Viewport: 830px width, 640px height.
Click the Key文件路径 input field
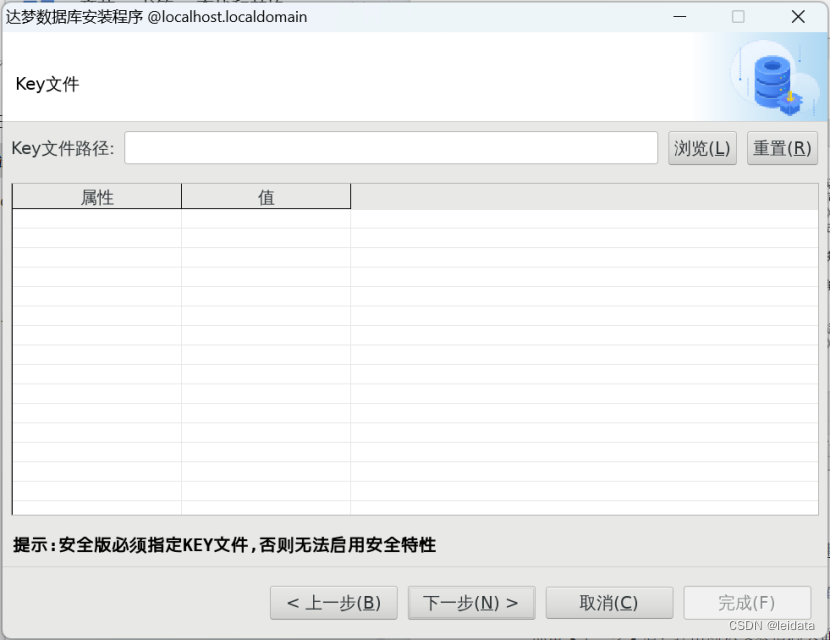point(391,148)
